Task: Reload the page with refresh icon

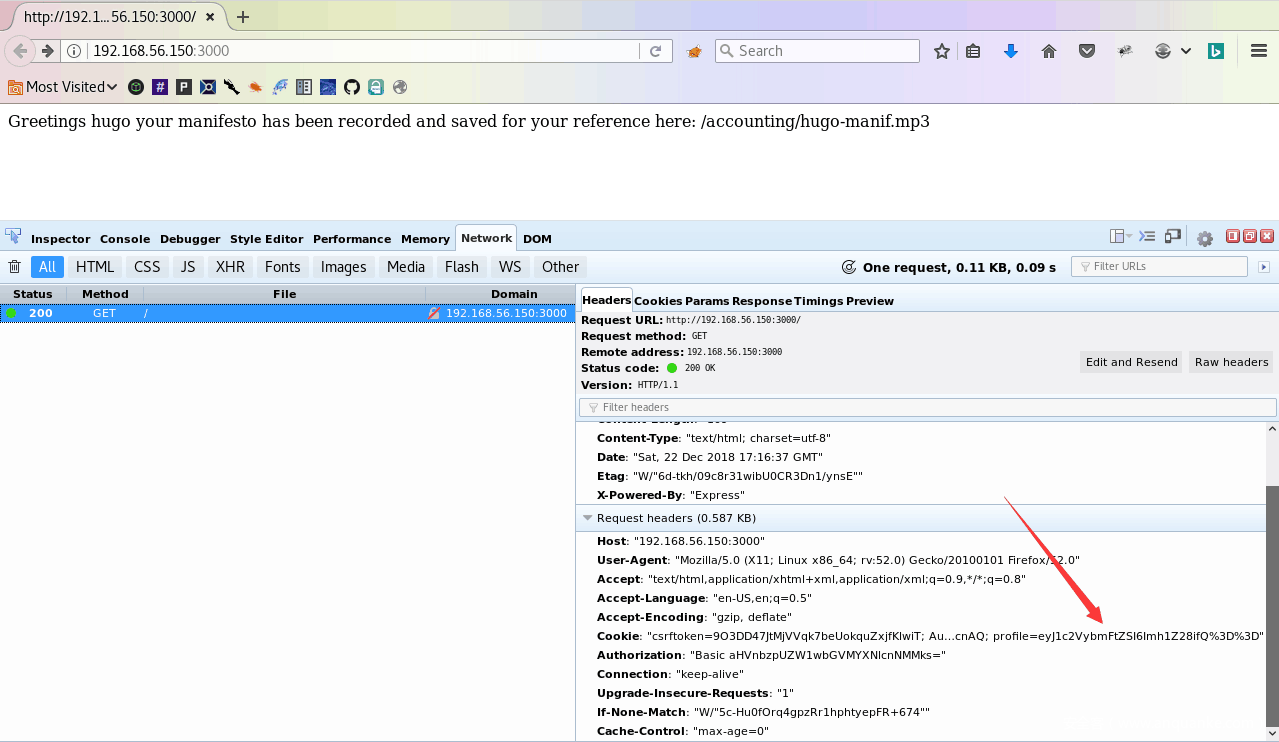Action: click(x=656, y=51)
